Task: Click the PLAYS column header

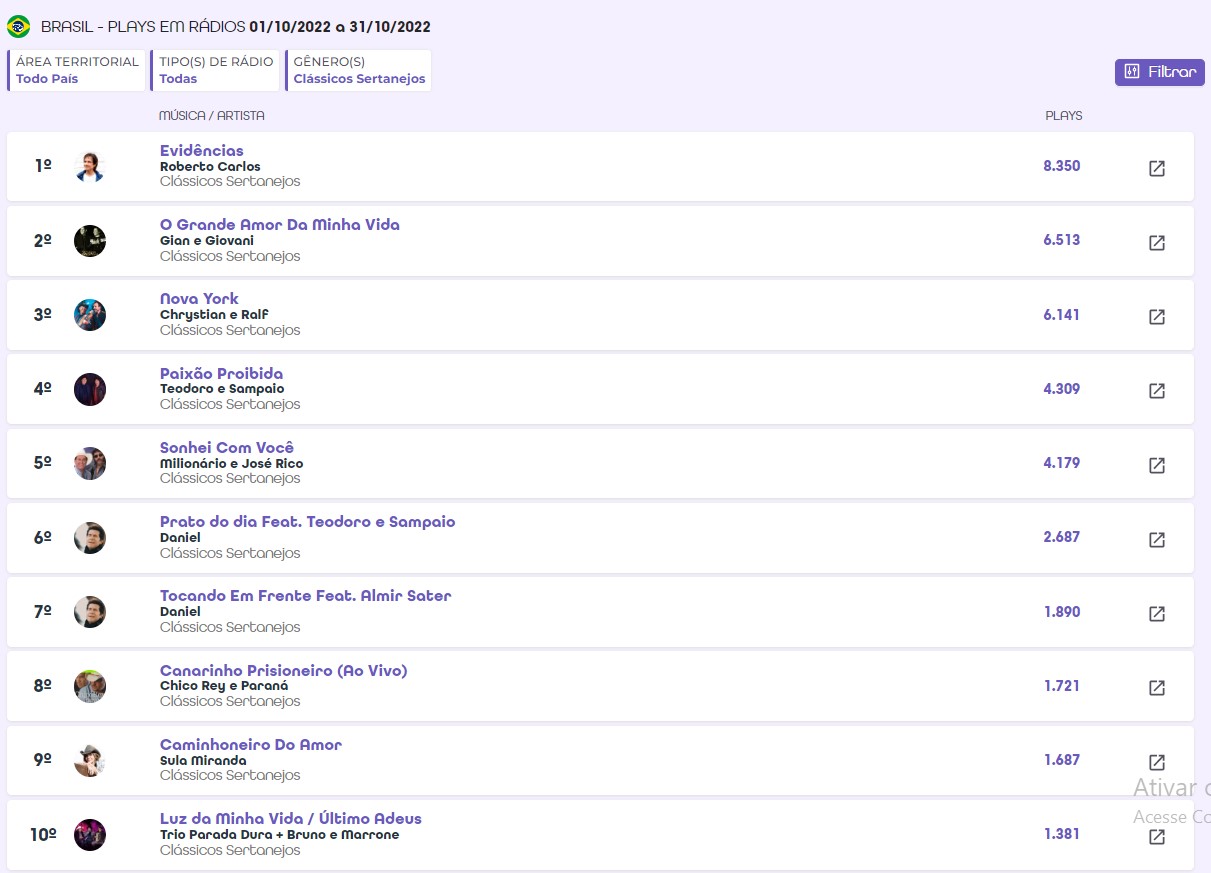Action: pyautogui.click(x=1064, y=116)
